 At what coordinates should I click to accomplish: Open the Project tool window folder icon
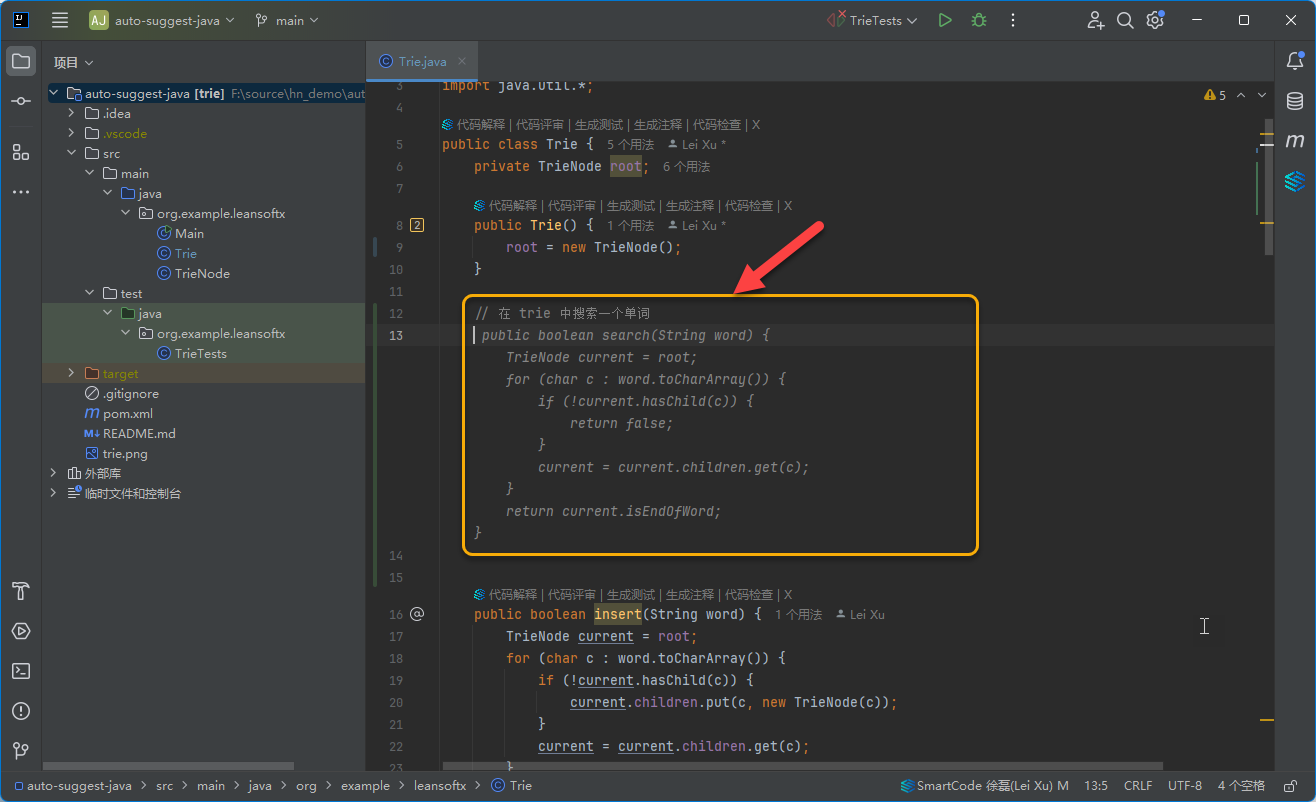[21, 61]
